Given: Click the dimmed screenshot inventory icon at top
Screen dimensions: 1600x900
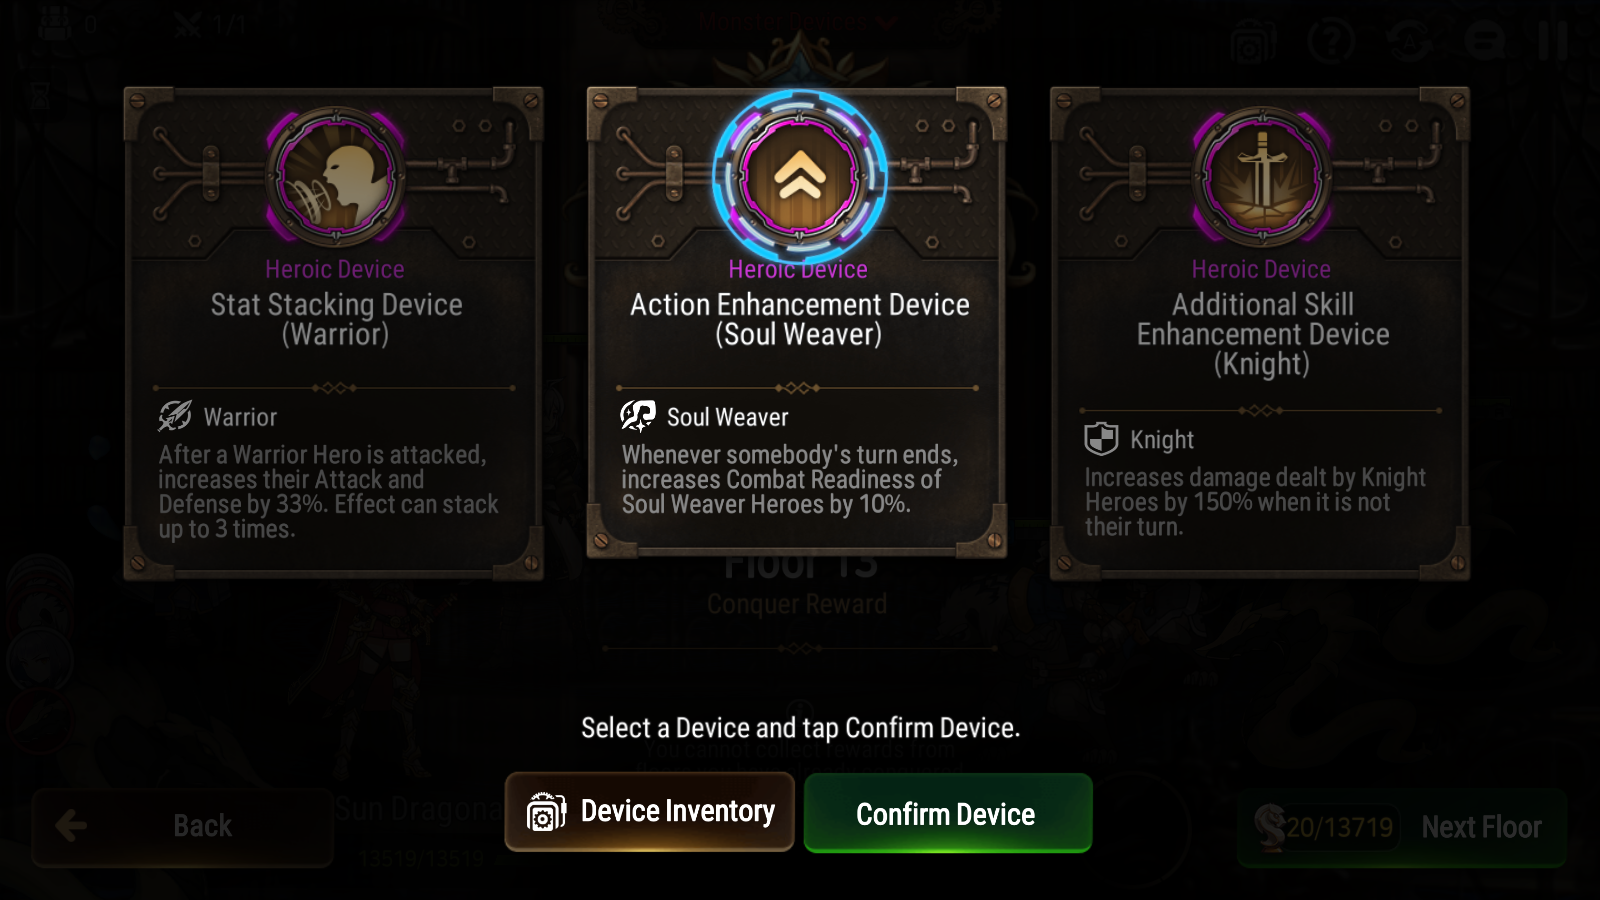Looking at the screenshot, I should (x=1252, y=43).
